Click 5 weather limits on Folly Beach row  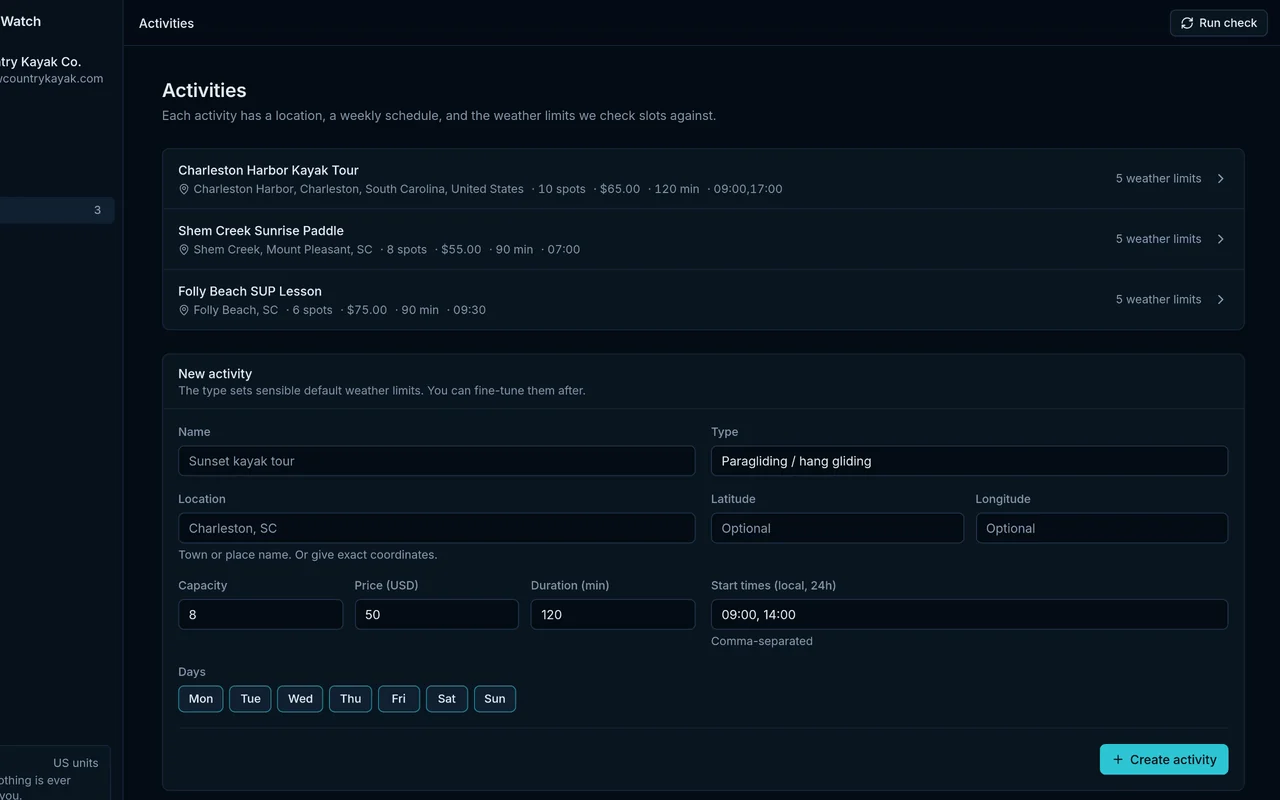(1158, 300)
